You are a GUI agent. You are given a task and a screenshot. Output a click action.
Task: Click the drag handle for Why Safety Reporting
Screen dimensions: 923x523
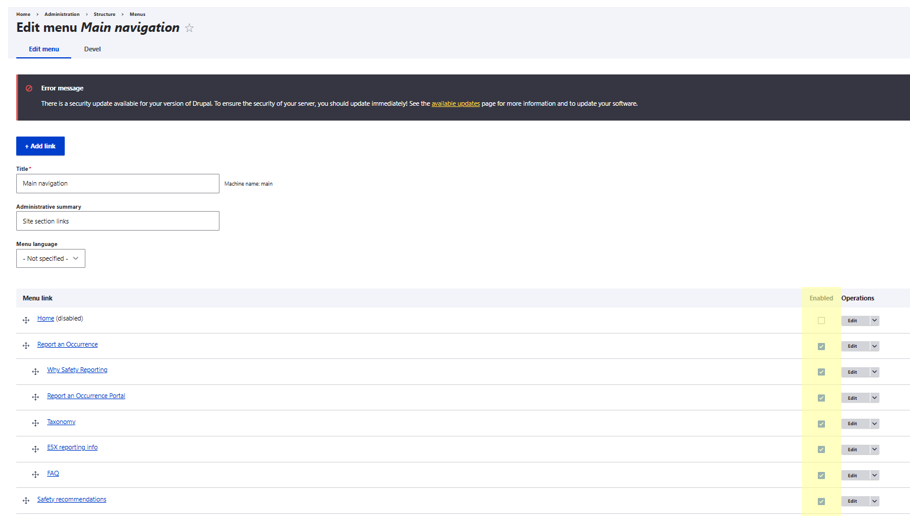(35, 372)
